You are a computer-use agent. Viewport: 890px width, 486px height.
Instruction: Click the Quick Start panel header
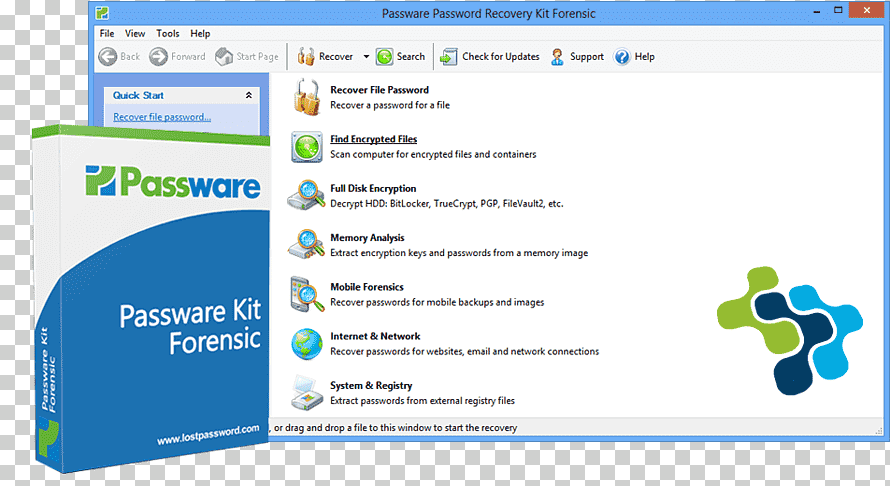coord(182,95)
